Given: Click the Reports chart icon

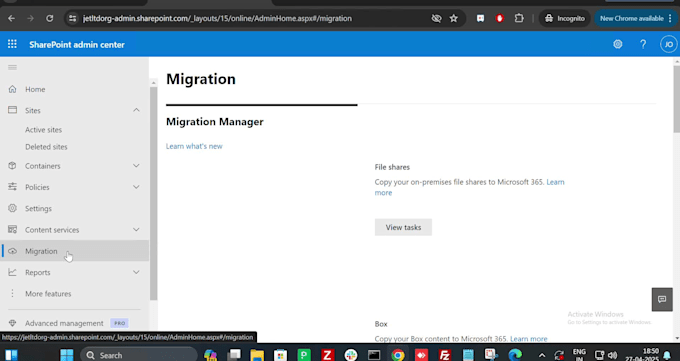Looking at the screenshot, I should tap(13, 272).
